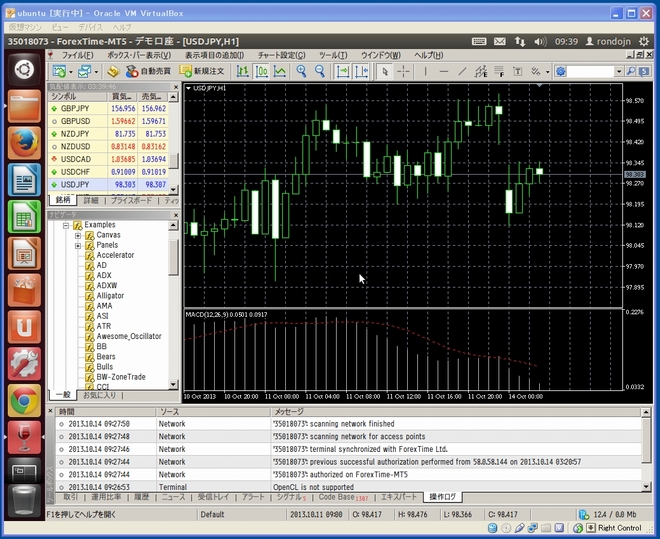Switch chart to candlestick mode
Viewport: 660px width, 539px height.
(261, 72)
